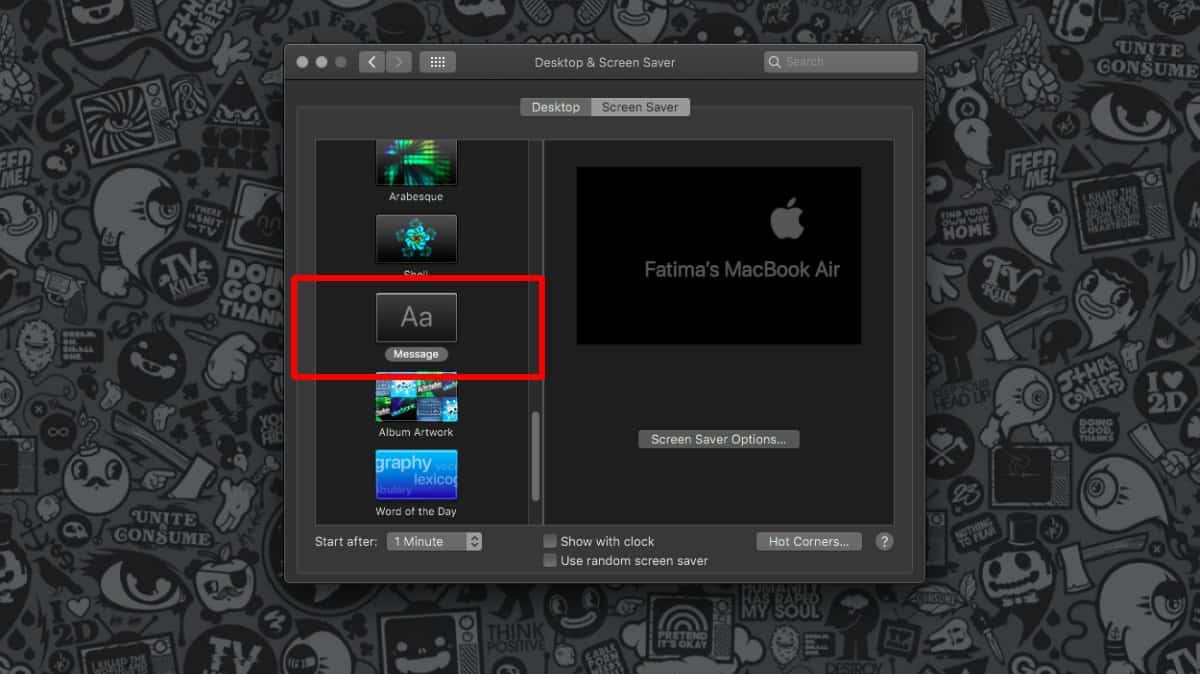Click into the Search field
Image resolution: width=1200 pixels, height=674 pixels.
pyautogui.click(x=840, y=62)
